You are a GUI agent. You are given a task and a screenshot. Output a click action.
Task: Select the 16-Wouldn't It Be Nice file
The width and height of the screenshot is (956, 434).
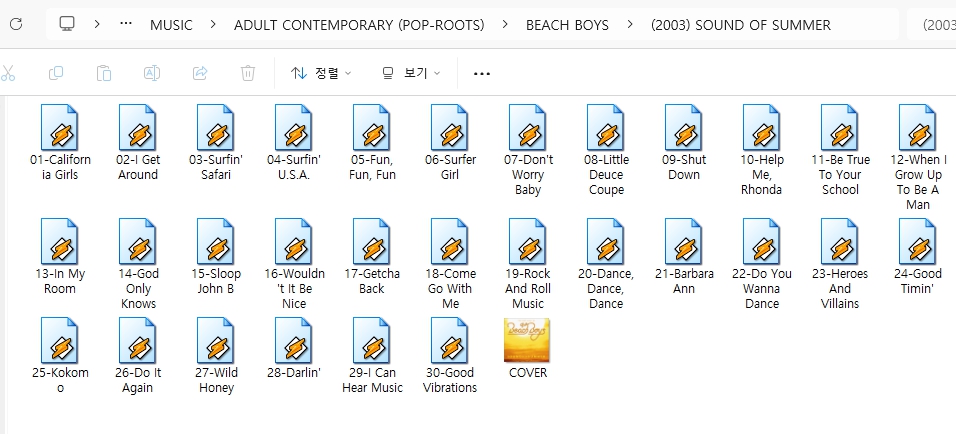(x=294, y=264)
